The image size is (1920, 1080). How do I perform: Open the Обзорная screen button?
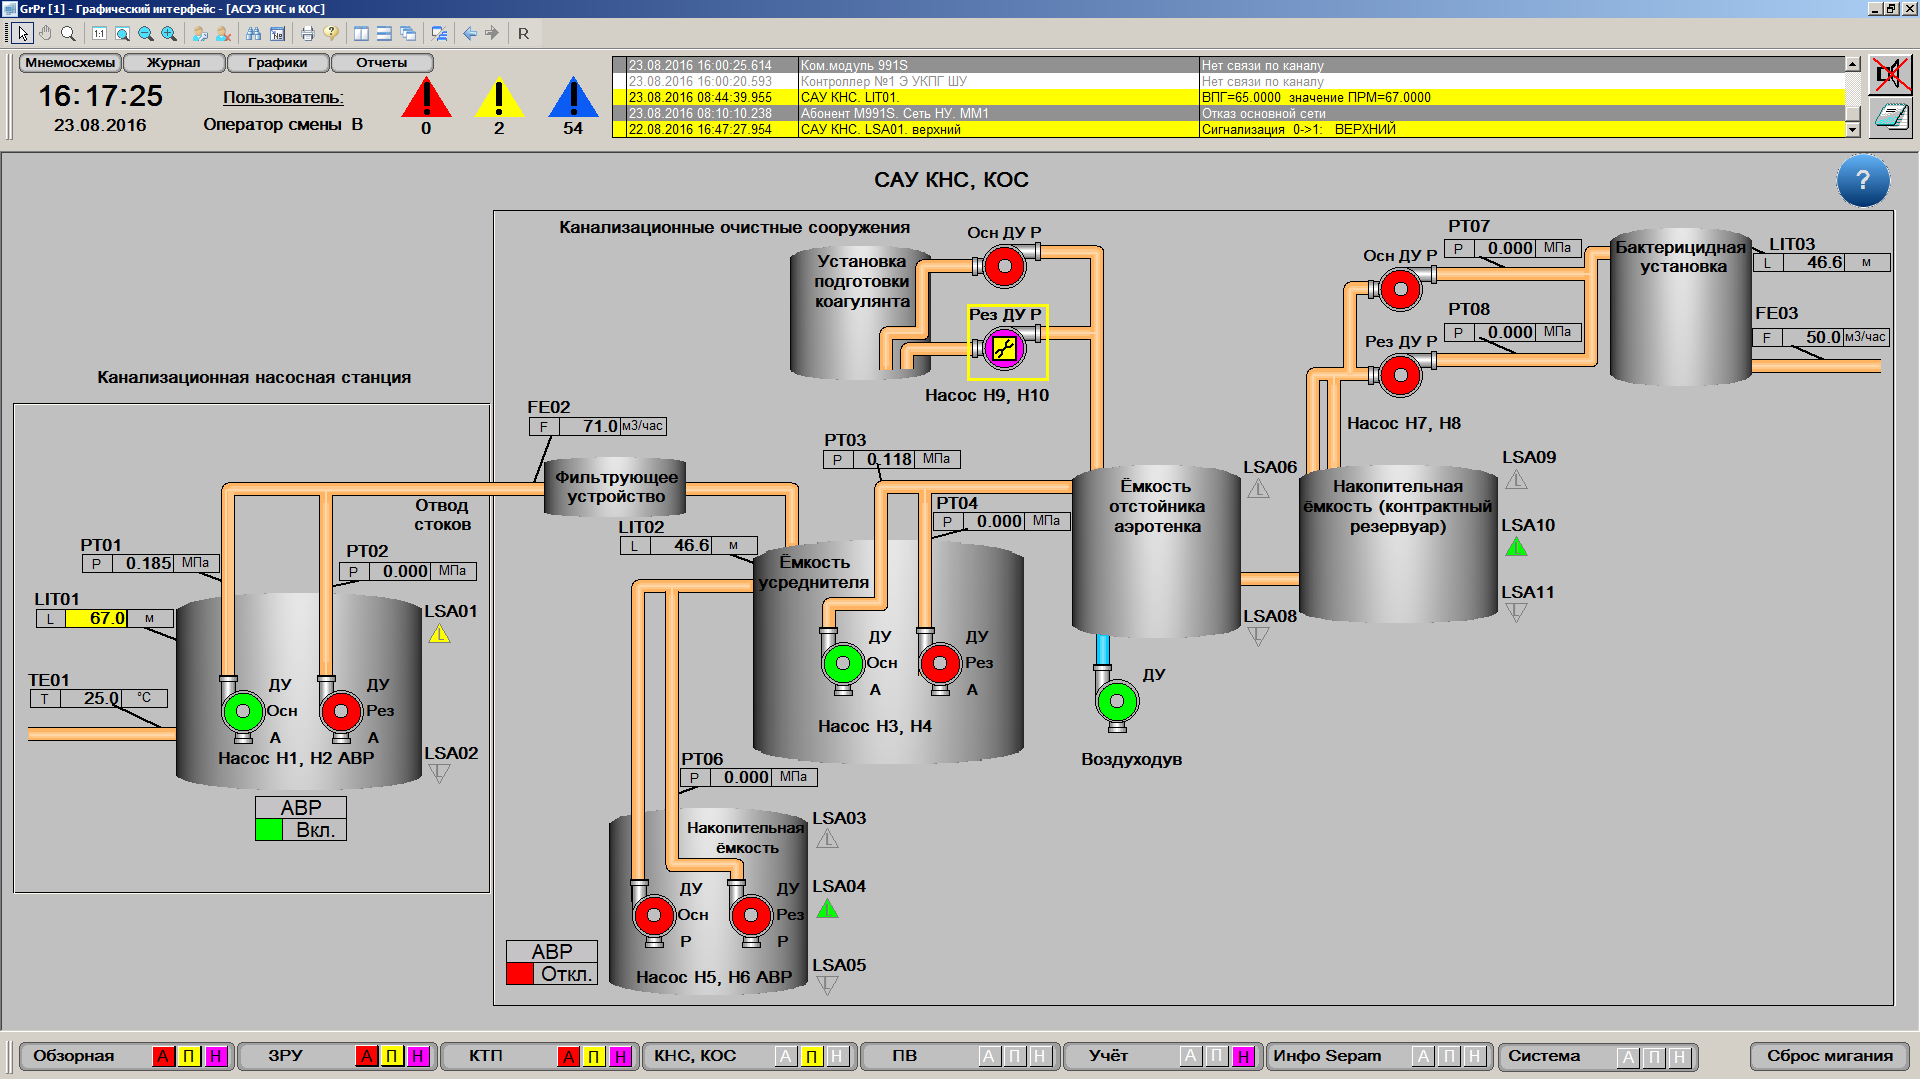coord(74,1056)
